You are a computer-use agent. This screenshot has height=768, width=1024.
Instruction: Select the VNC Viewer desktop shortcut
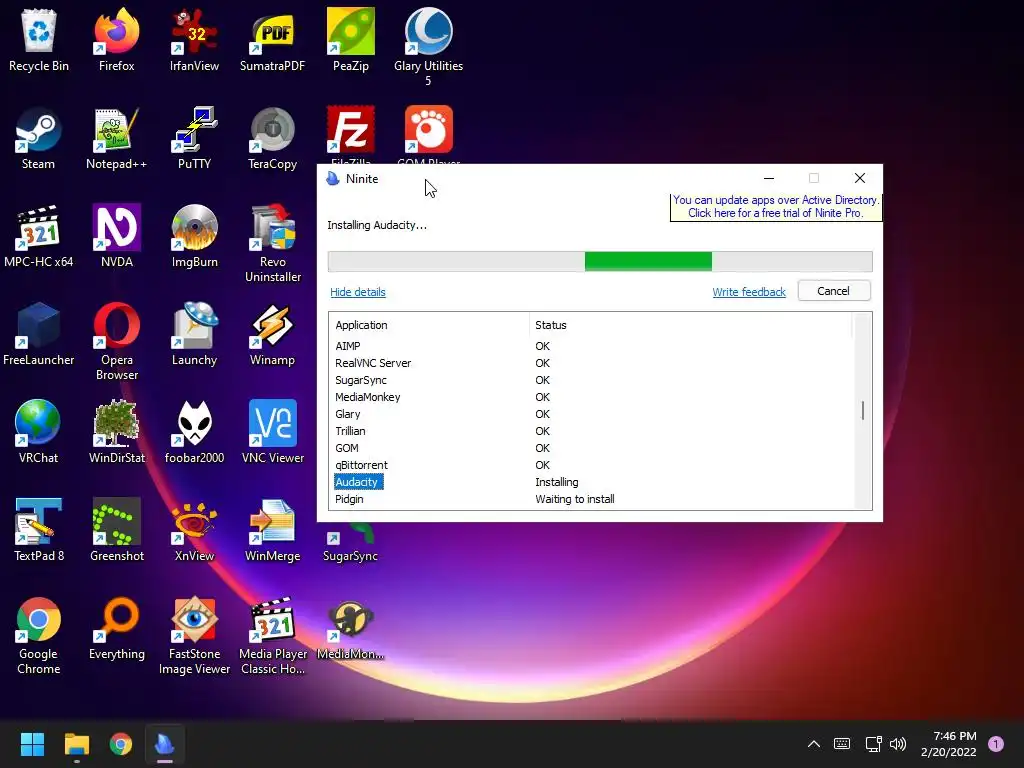tap(272, 432)
